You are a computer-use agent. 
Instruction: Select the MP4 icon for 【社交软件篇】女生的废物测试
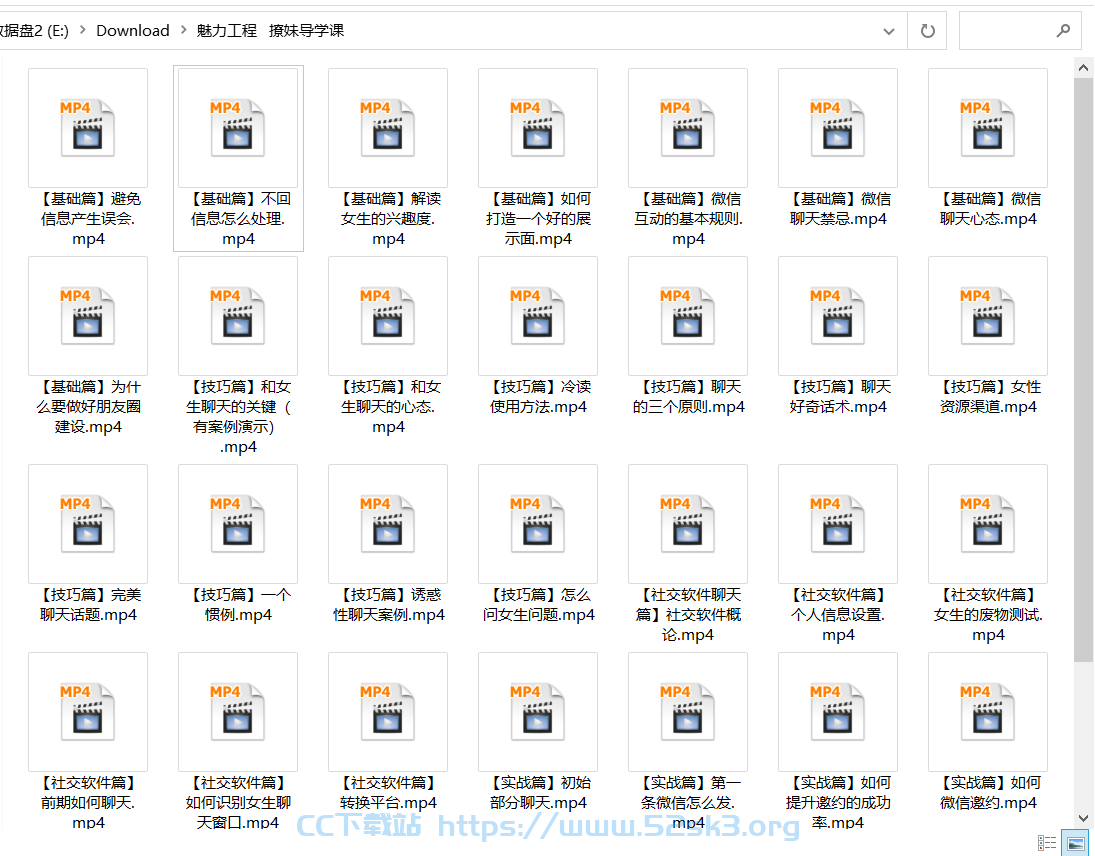988,524
